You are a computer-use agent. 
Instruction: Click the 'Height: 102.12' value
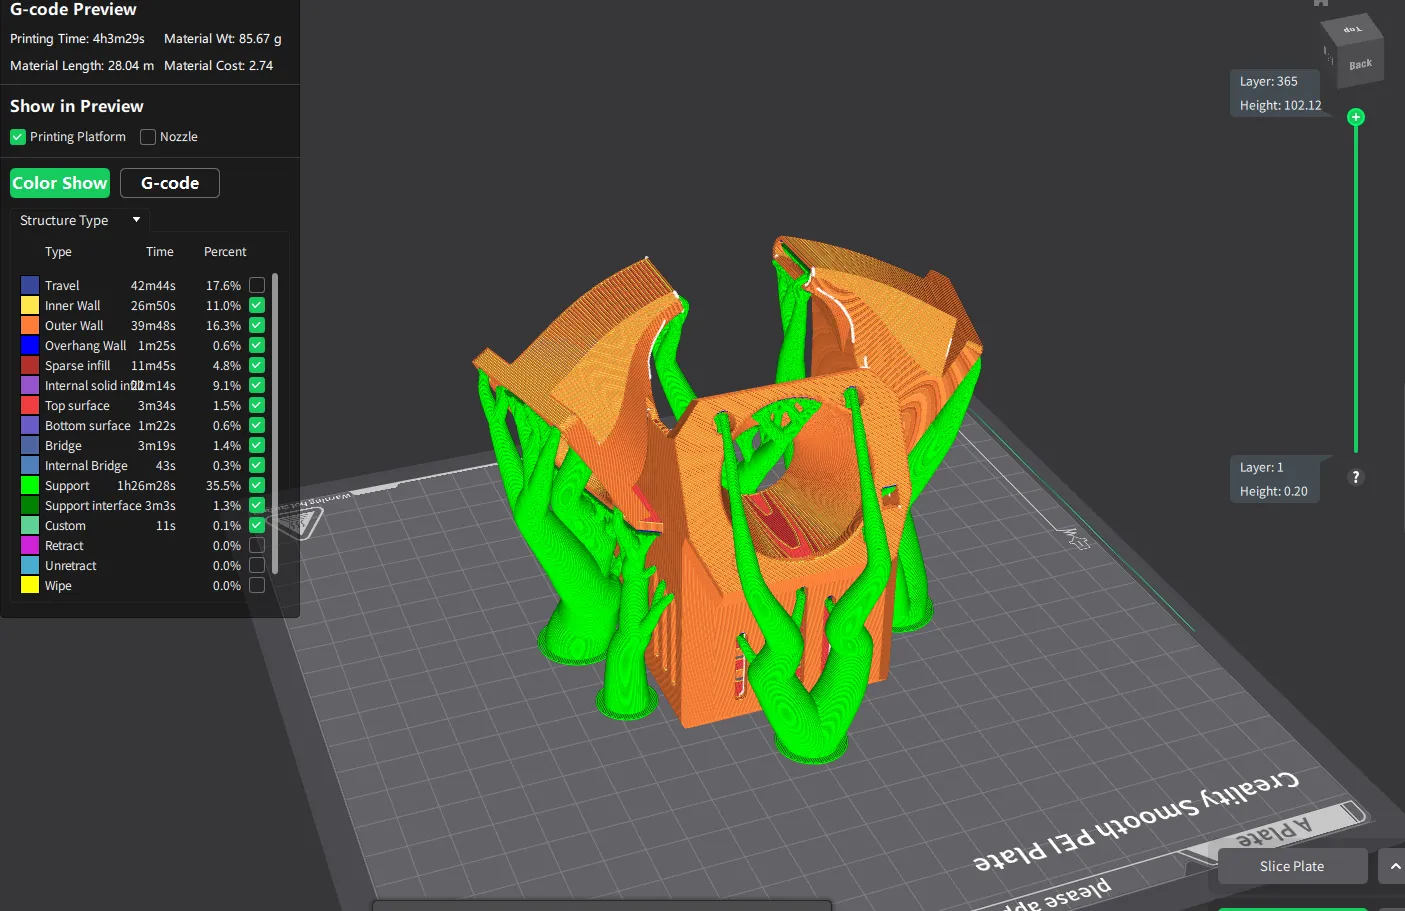click(1280, 105)
